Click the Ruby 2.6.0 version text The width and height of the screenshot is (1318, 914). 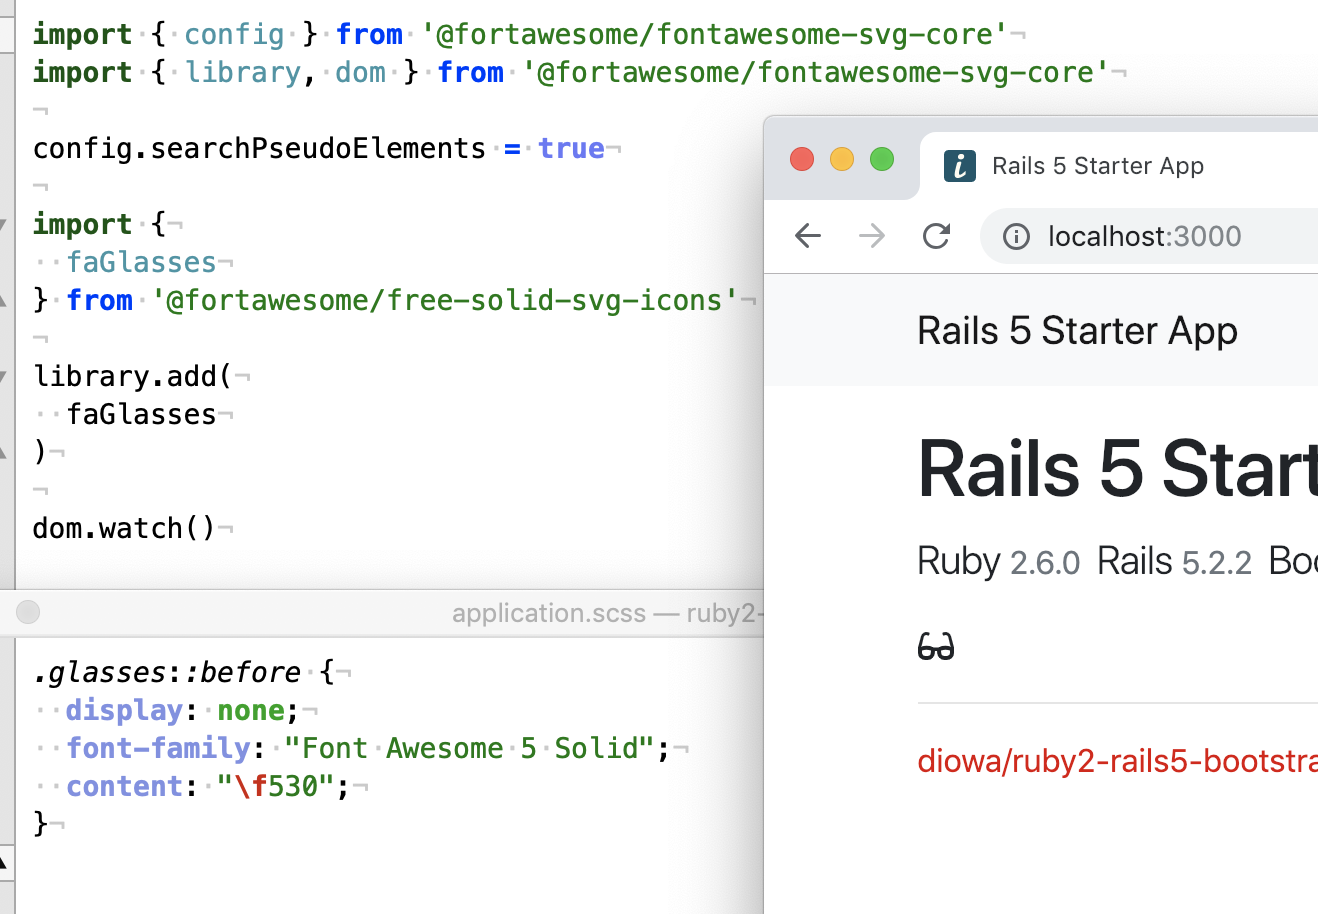(998, 561)
